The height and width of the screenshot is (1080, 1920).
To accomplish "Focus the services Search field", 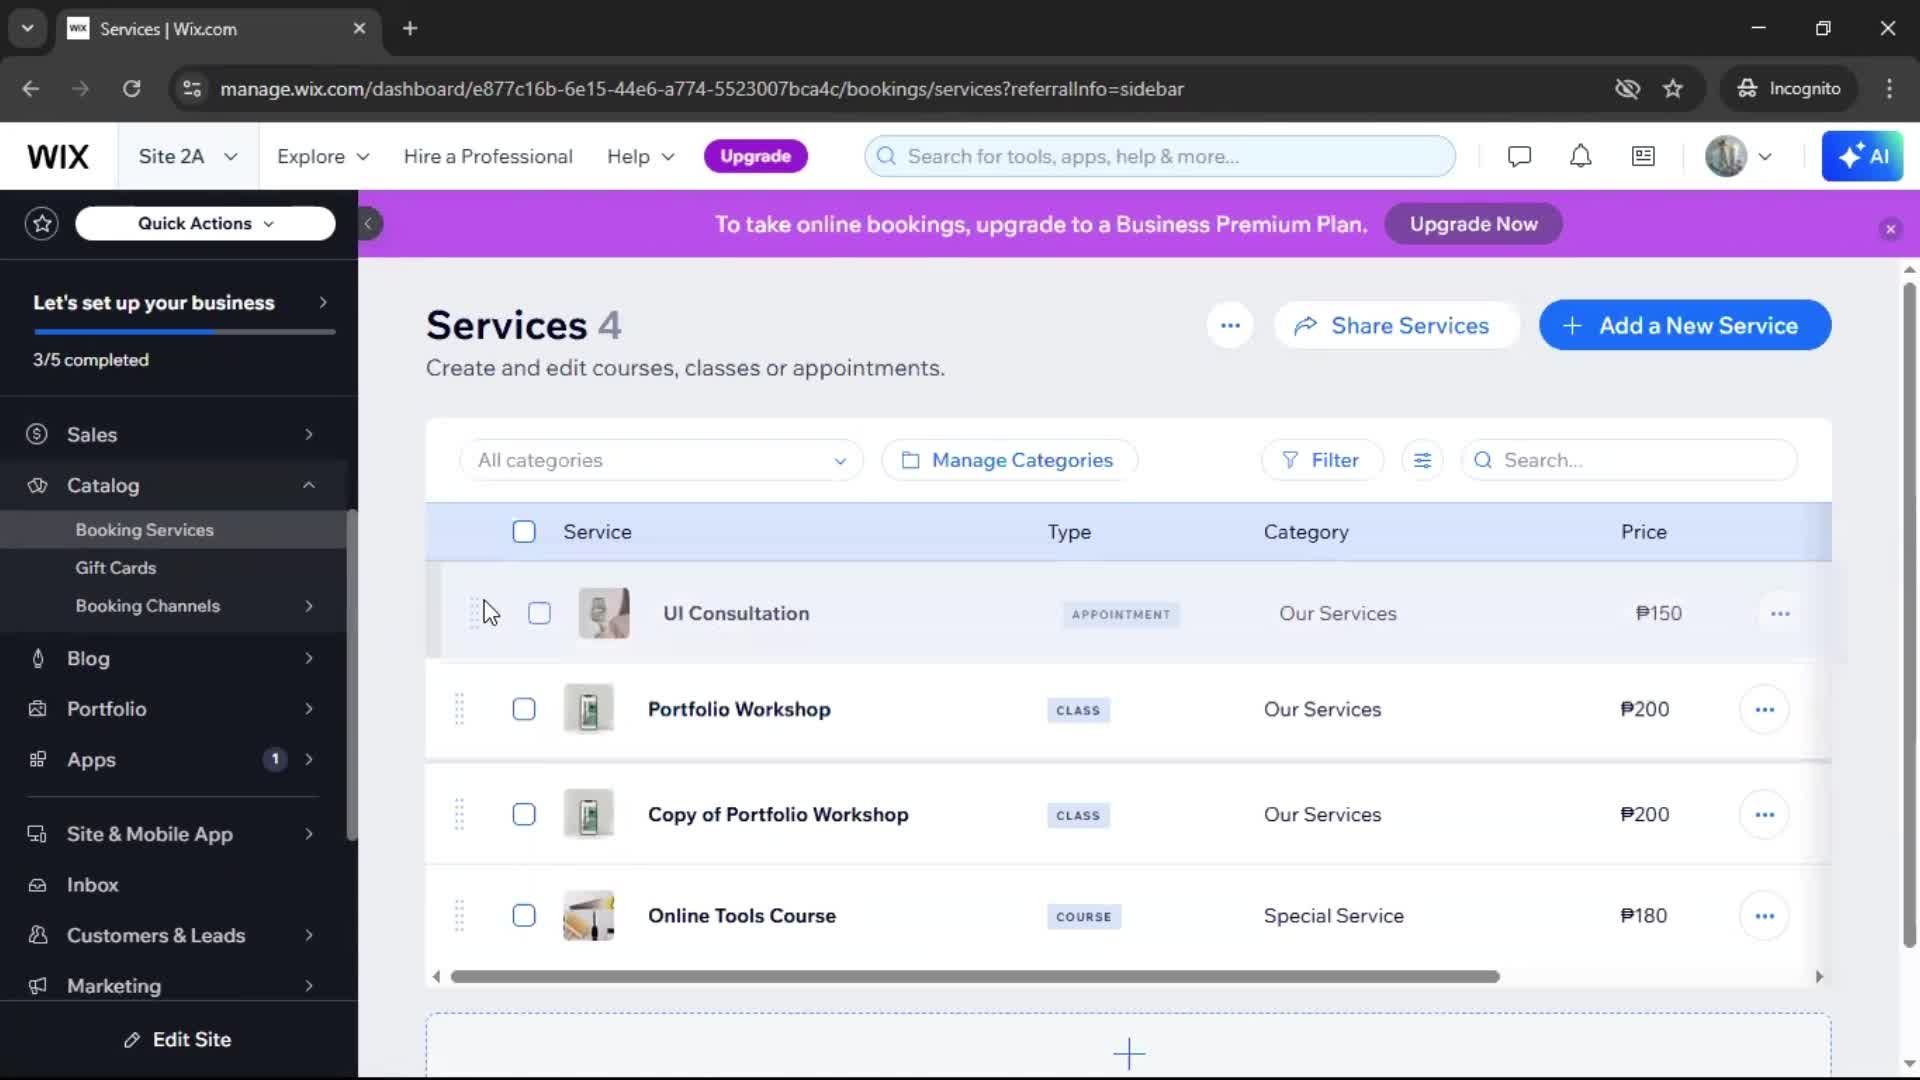I will [1629, 460].
